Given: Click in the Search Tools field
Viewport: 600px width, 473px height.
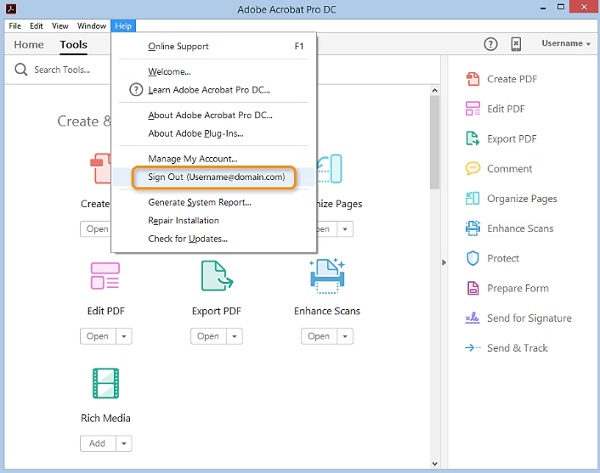Looking at the screenshot, I should coord(62,70).
